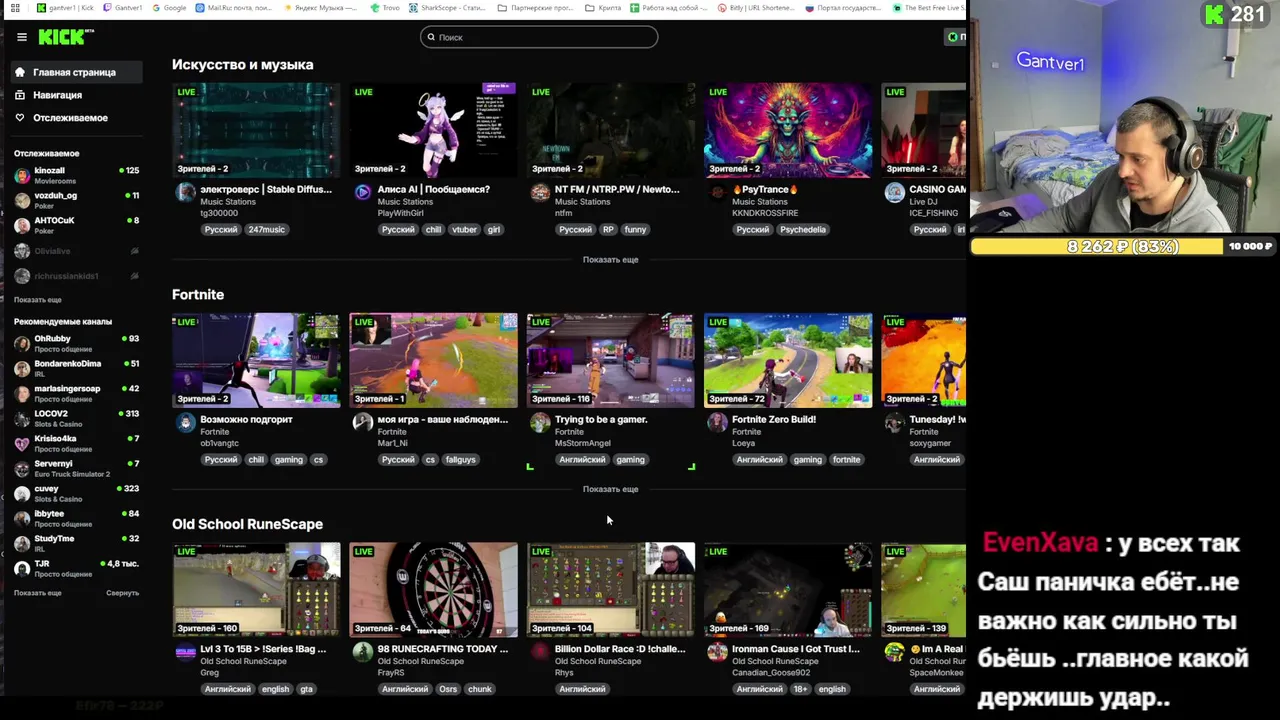The image size is (1280, 720).
Task: Switch to SharkScope browser tab
Action: (445, 8)
